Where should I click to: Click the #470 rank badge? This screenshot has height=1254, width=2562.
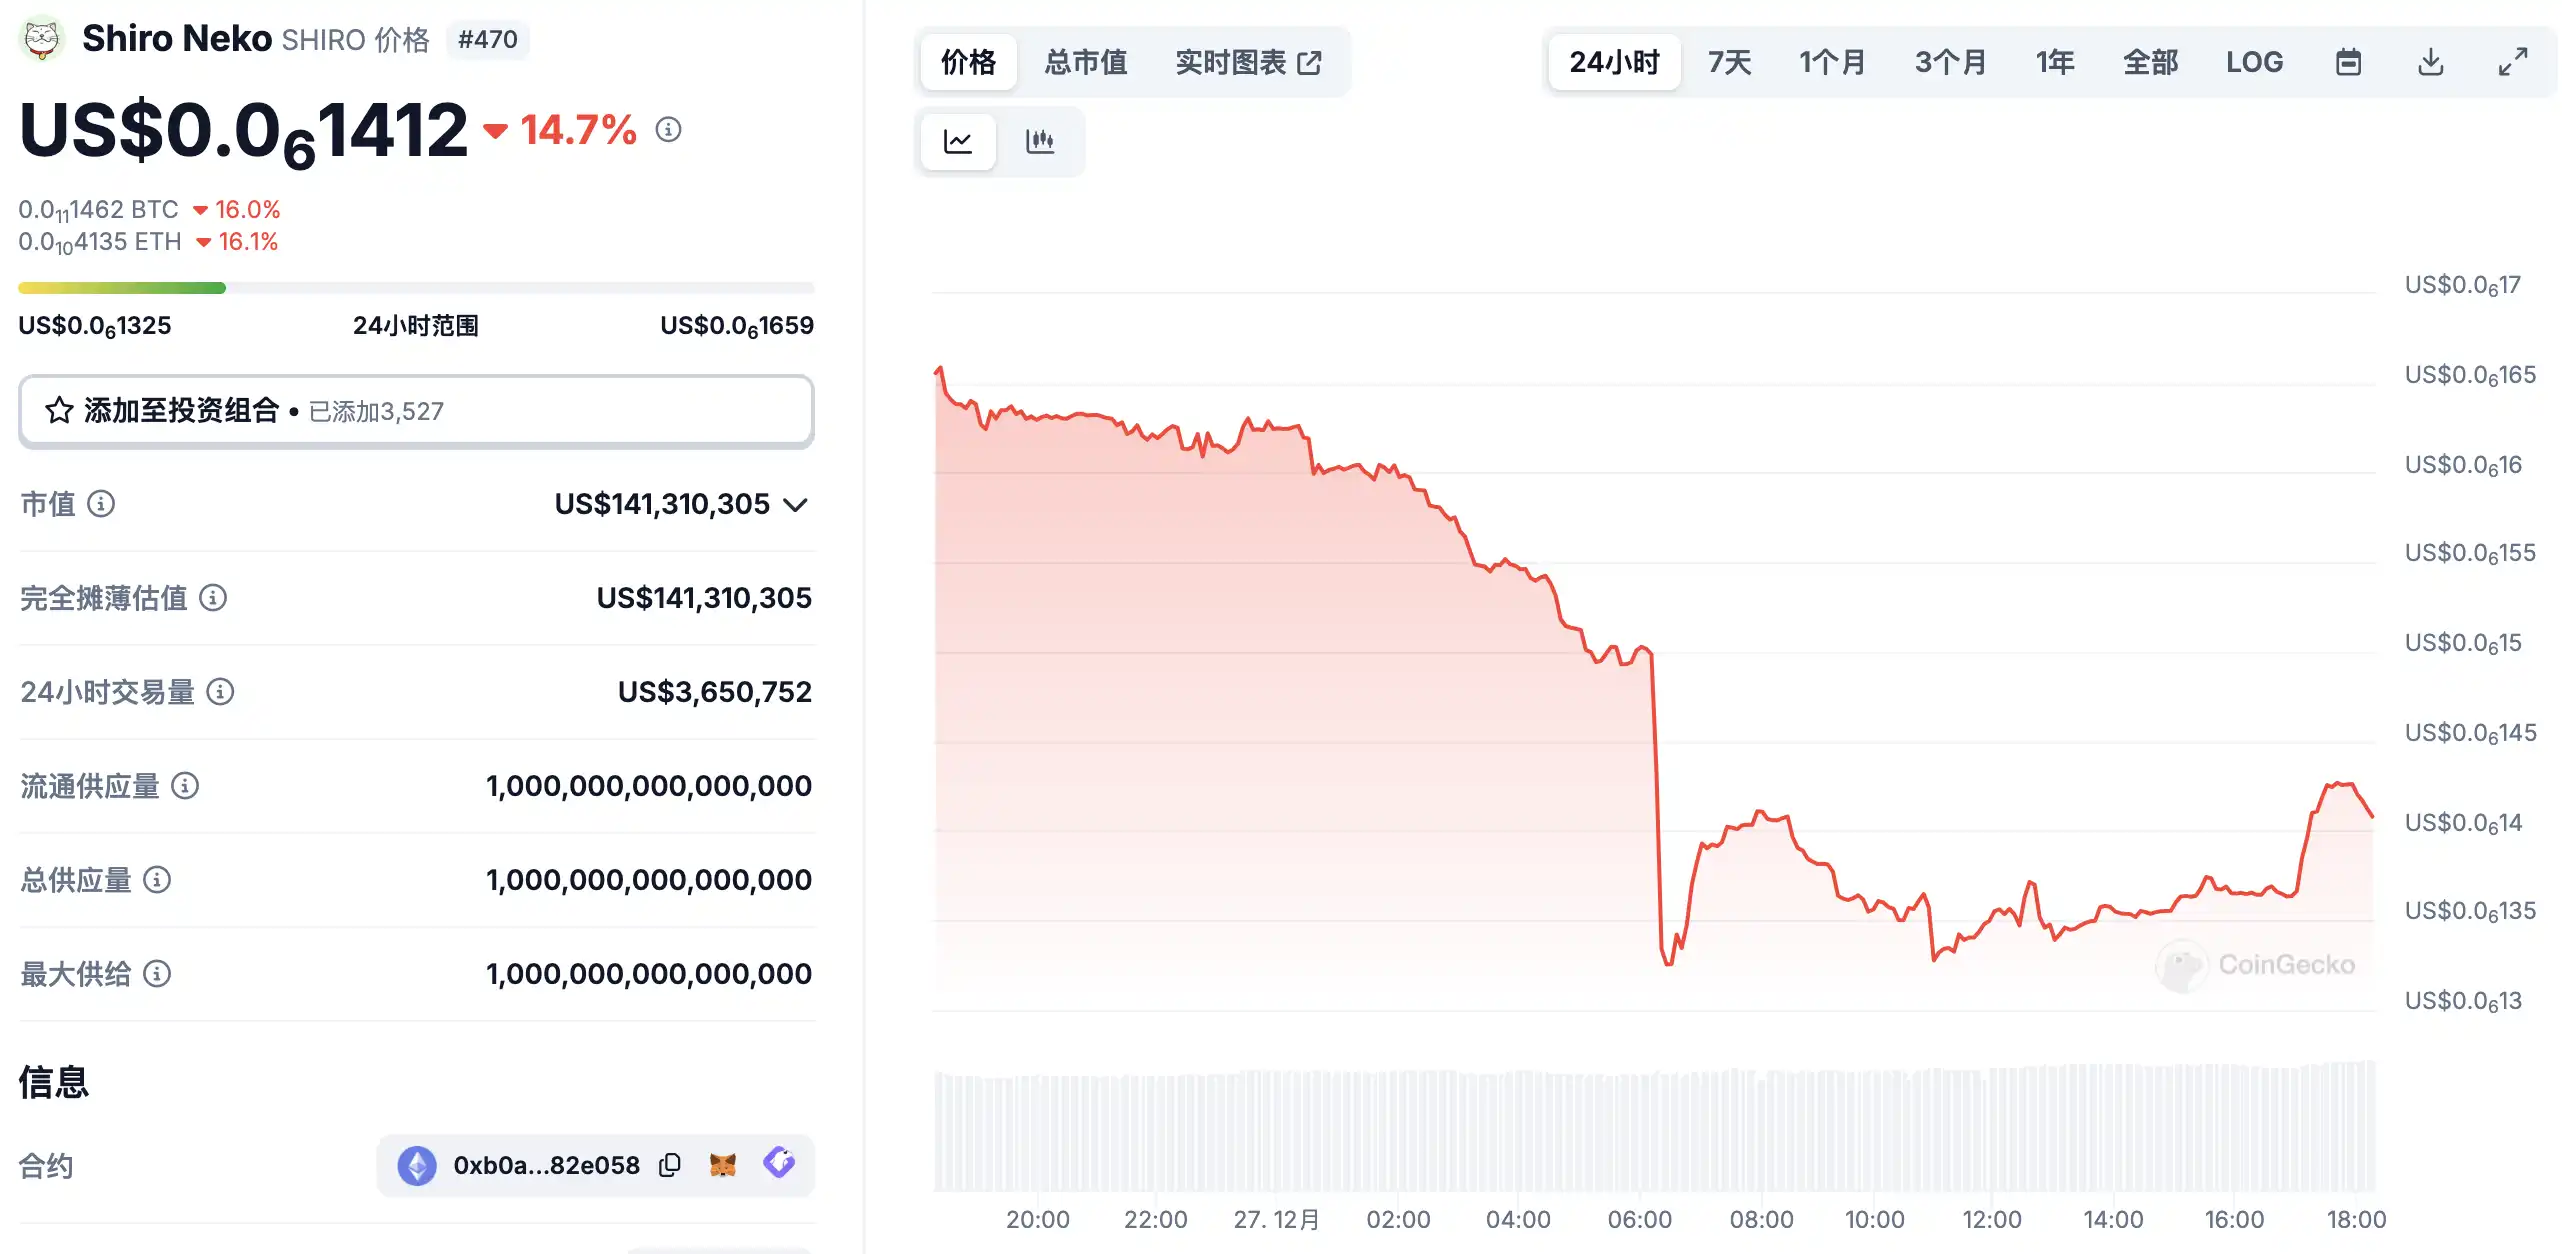(487, 40)
